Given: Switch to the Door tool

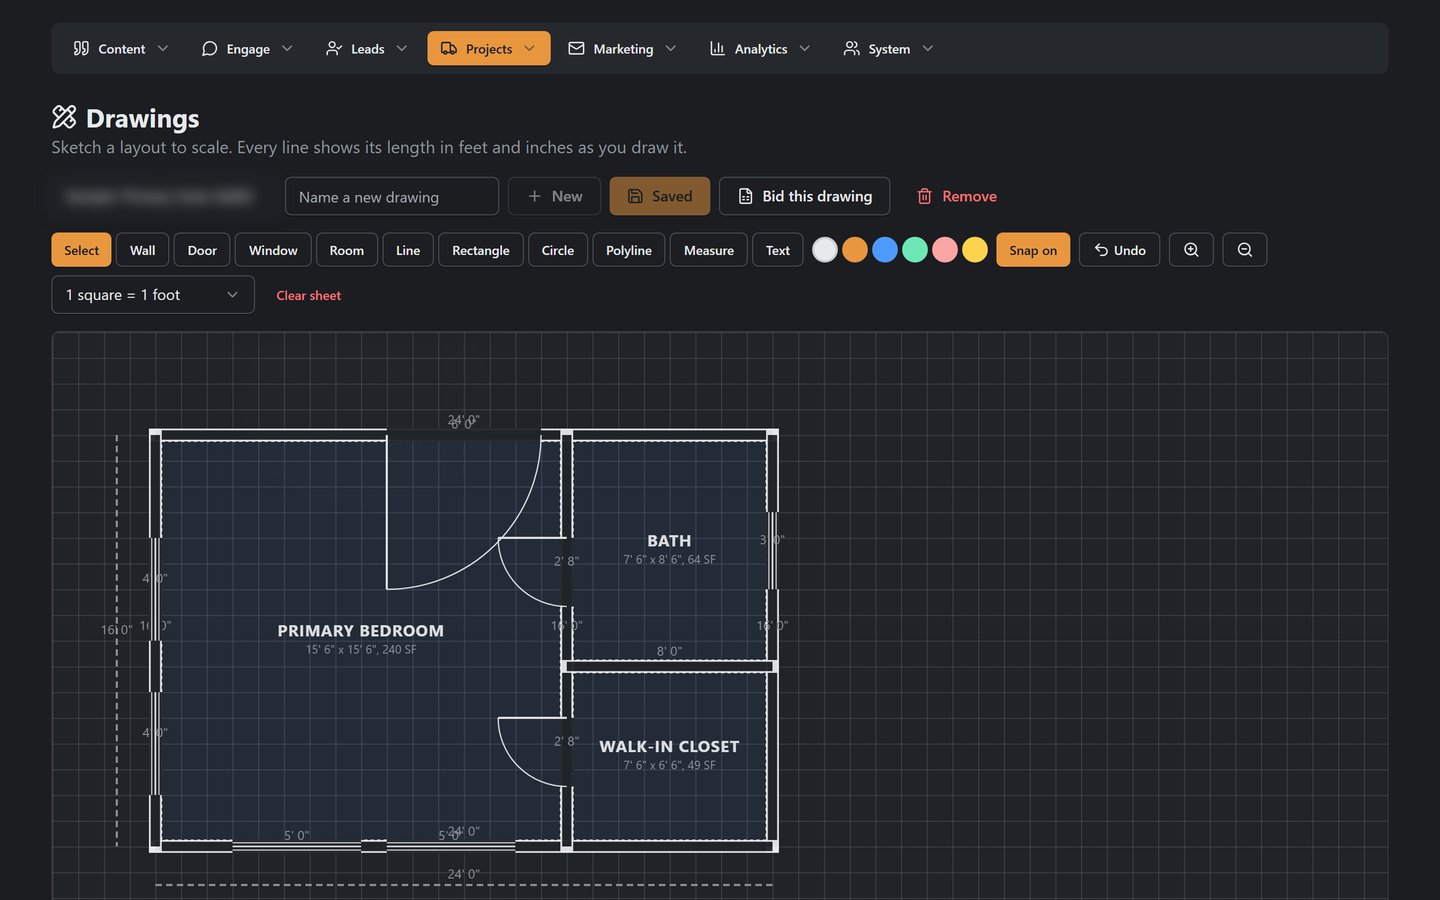Looking at the screenshot, I should click(x=202, y=250).
